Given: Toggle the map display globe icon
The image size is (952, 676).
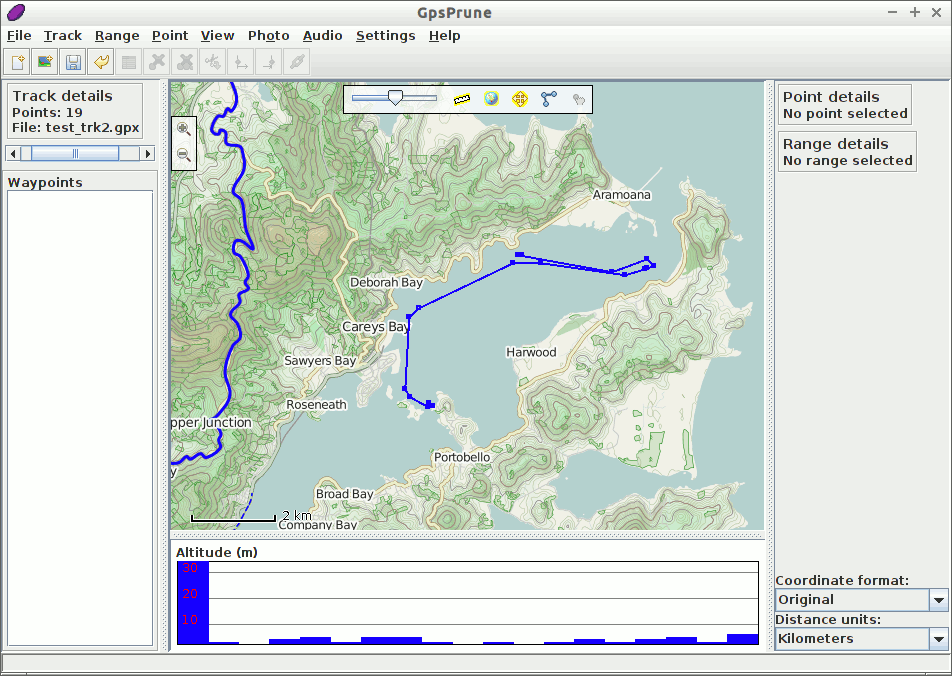Looking at the screenshot, I should coord(491,98).
